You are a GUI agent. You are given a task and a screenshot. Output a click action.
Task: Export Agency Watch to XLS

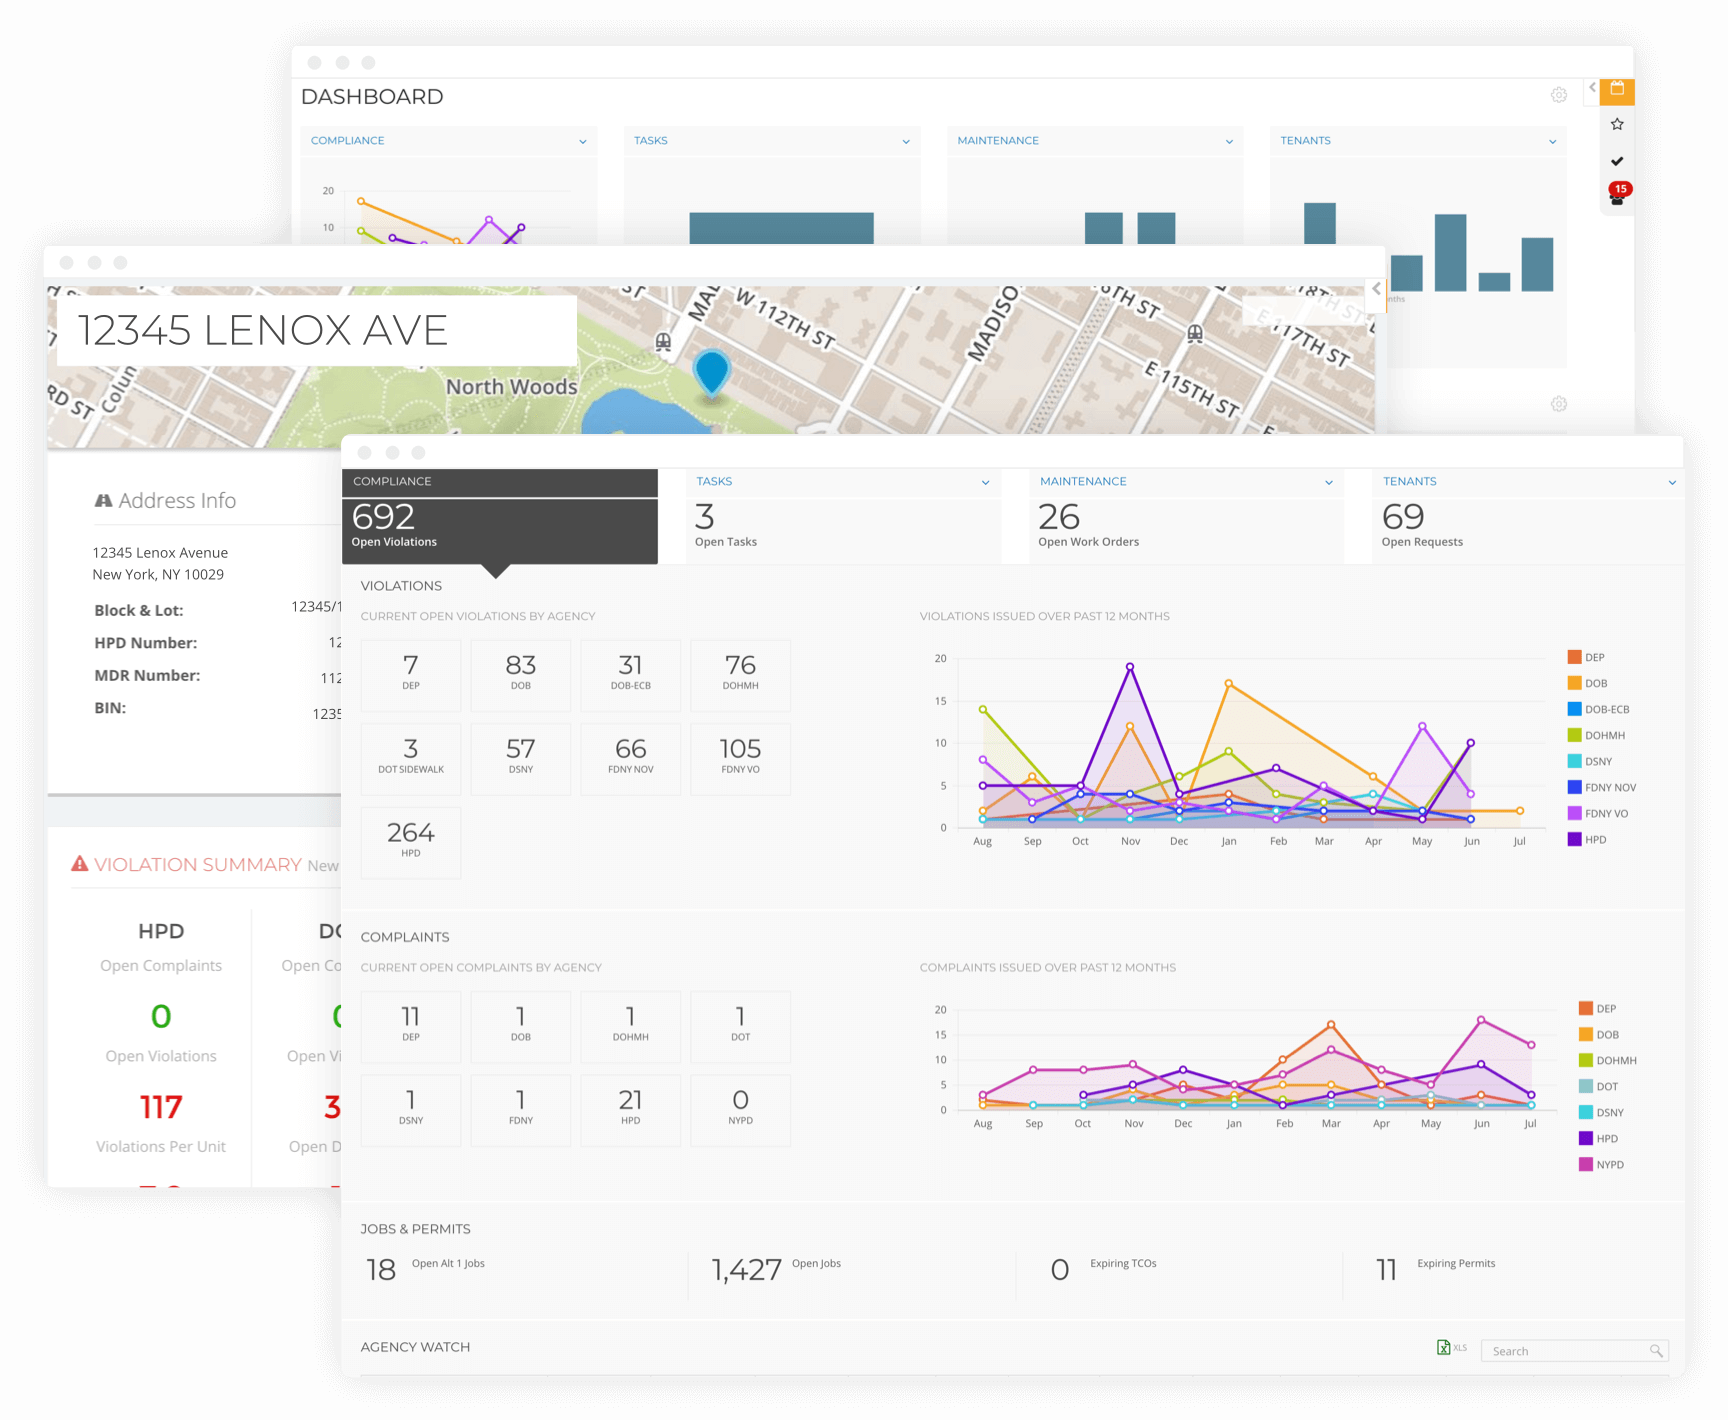[x=1451, y=1347]
